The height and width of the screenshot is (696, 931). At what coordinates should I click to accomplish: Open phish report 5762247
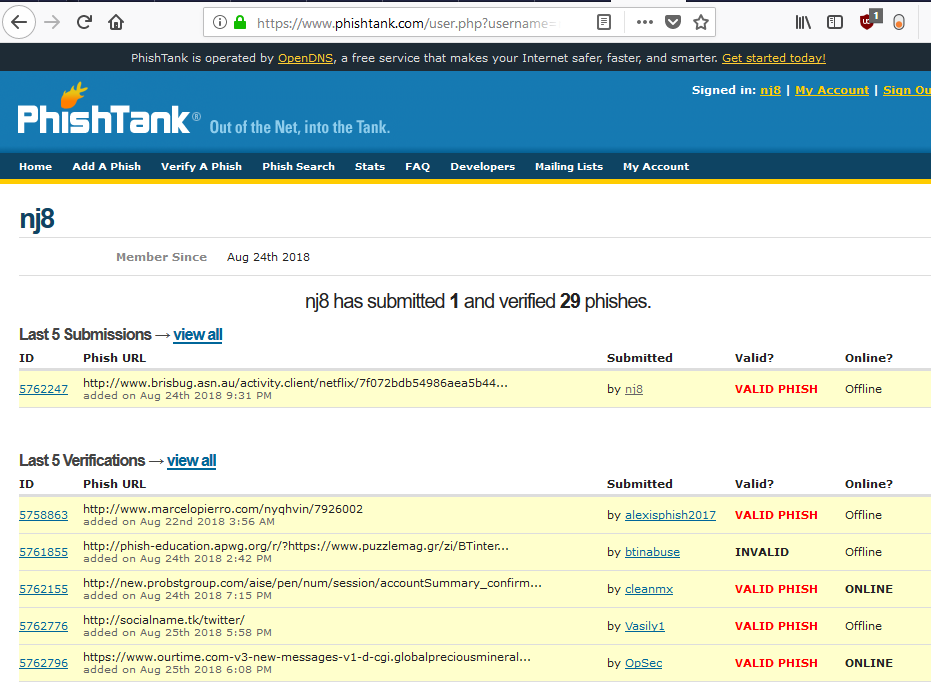[x=43, y=388]
